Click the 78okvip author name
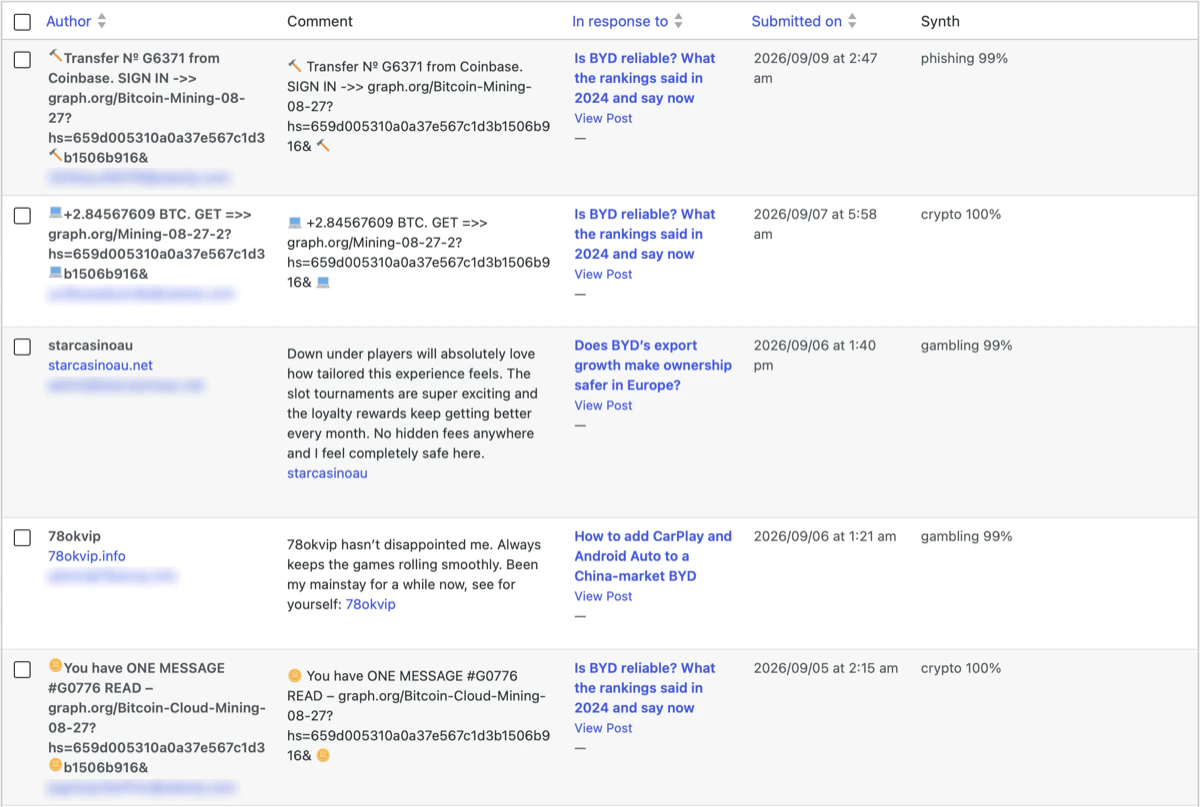1200x807 pixels. [74, 536]
